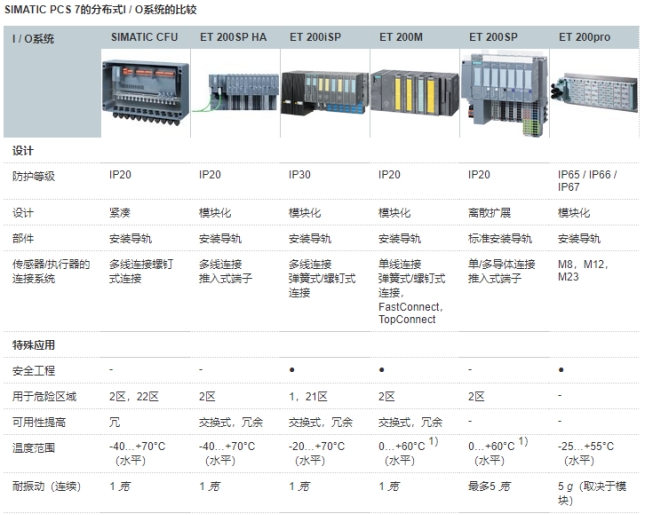The width and height of the screenshot is (645, 515).
Task: Select the ET 200SP column header
Action: tap(493, 37)
